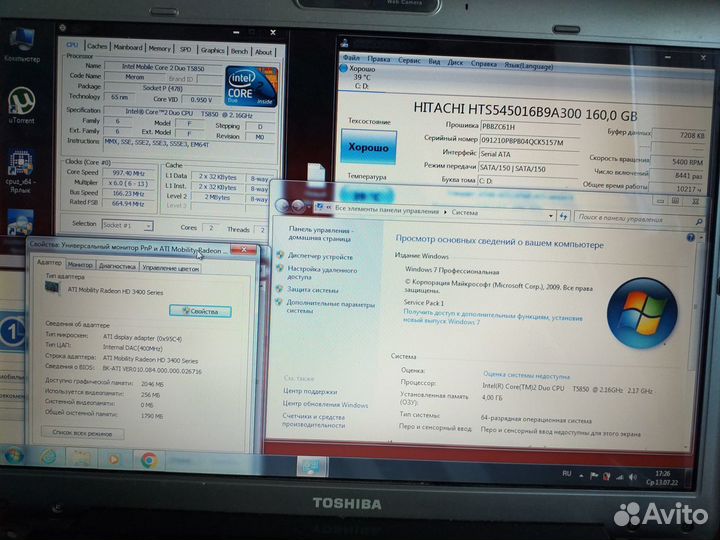Open Дополнительные параметры системы link

coord(330,307)
